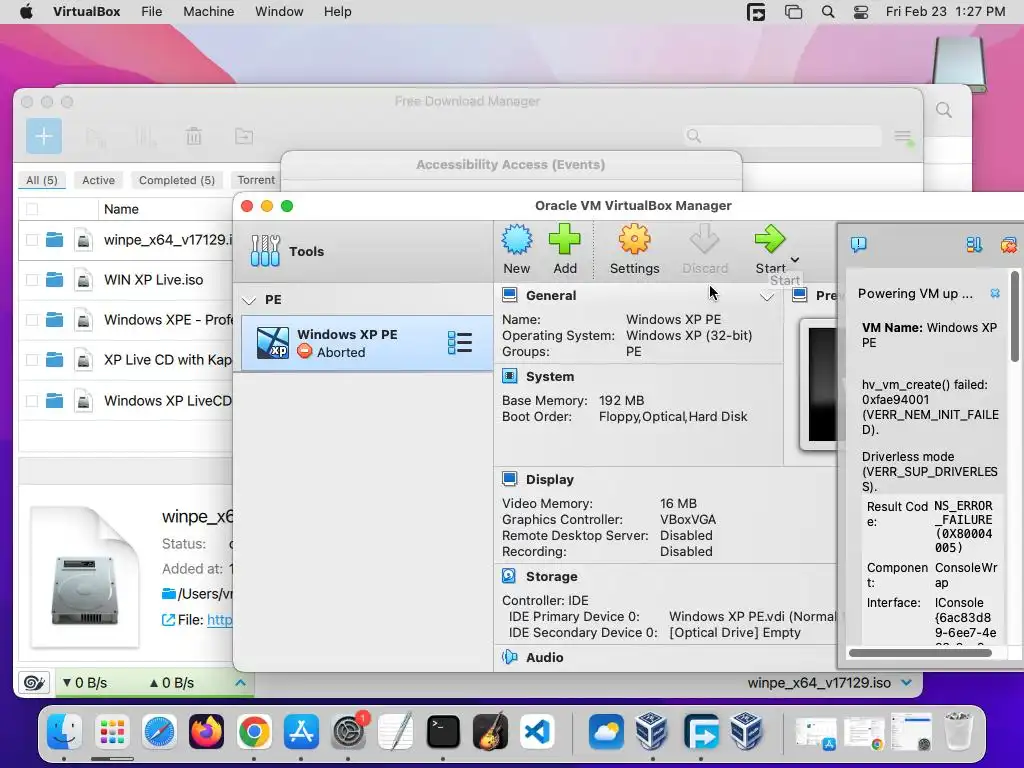This screenshot has height=768, width=1024.
Task: Open the Help menu
Action: [338, 12]
